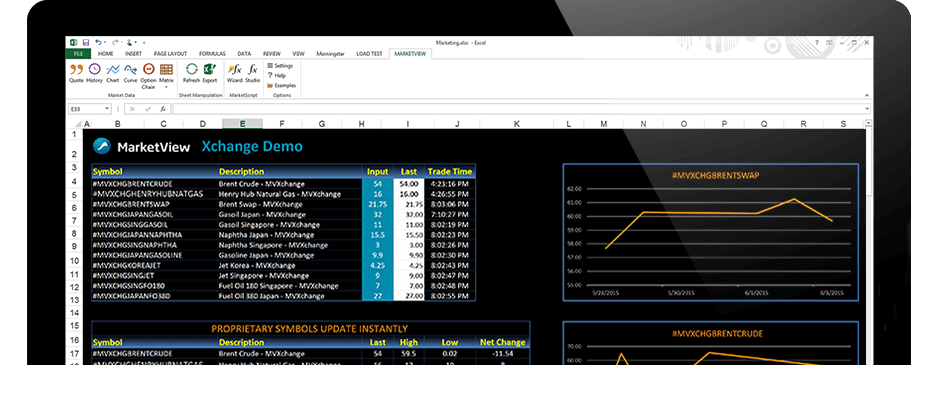Open the Undo history dropdown
Screen dimensions: 940x400
coord(105,43)
